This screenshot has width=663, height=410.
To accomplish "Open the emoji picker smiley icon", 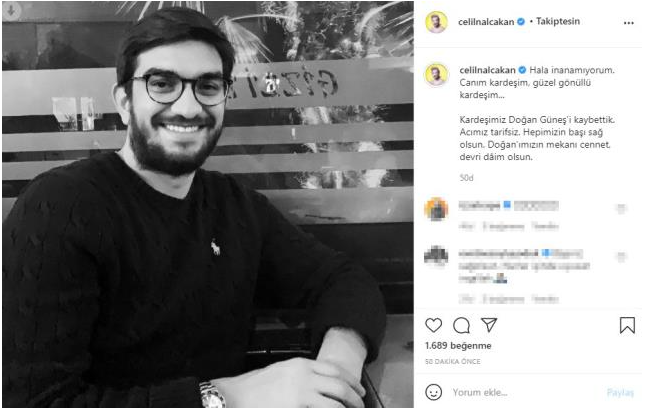I will click(x=433, y=392).
